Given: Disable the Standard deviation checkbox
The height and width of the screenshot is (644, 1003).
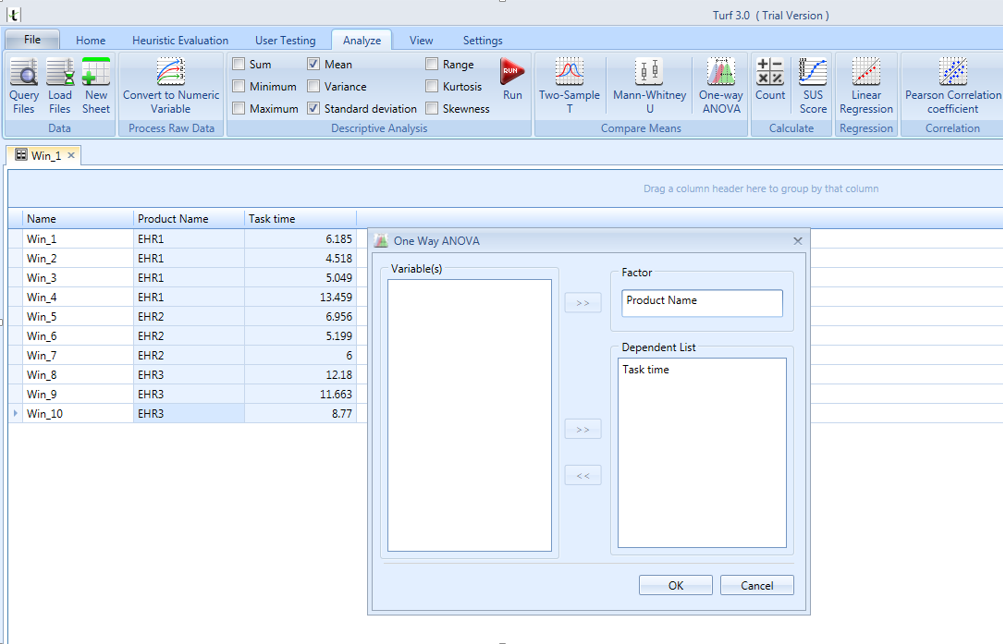Looking at the screenshot, I should coord(314,109).
